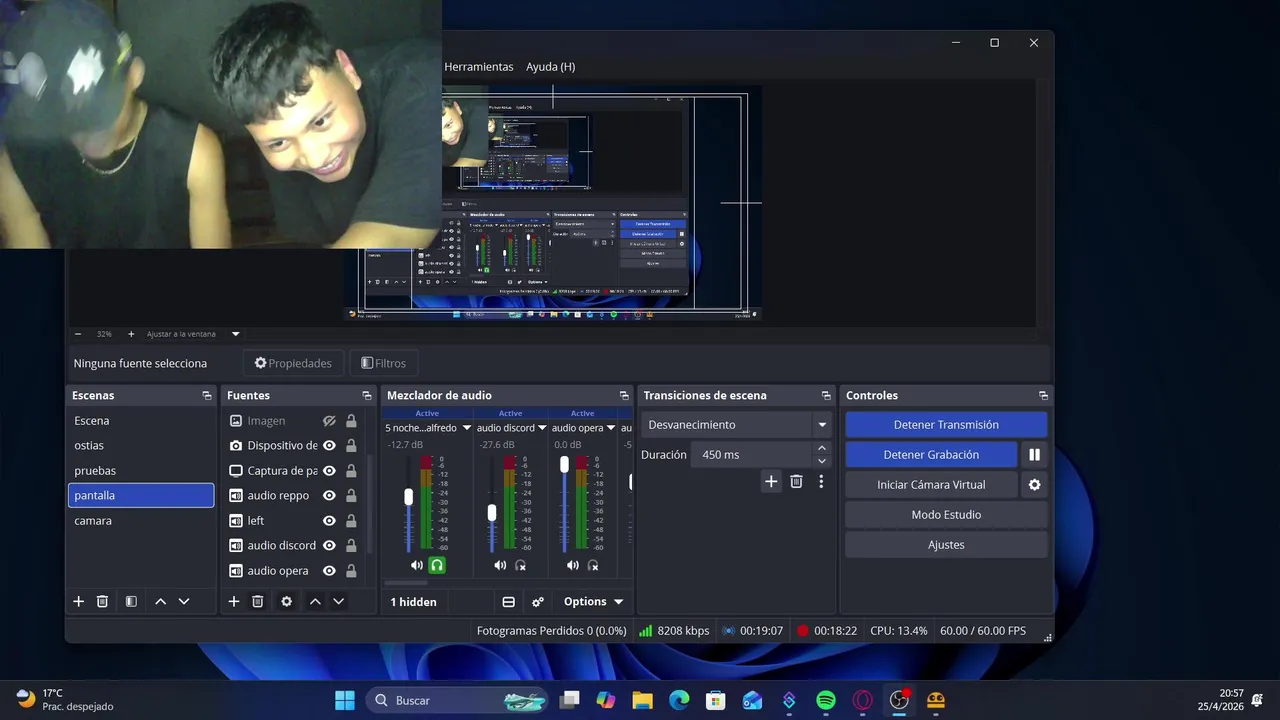The image size is (1280, 720).
Task: Increase transition duration with up arrow
Action: coord(822,448)
